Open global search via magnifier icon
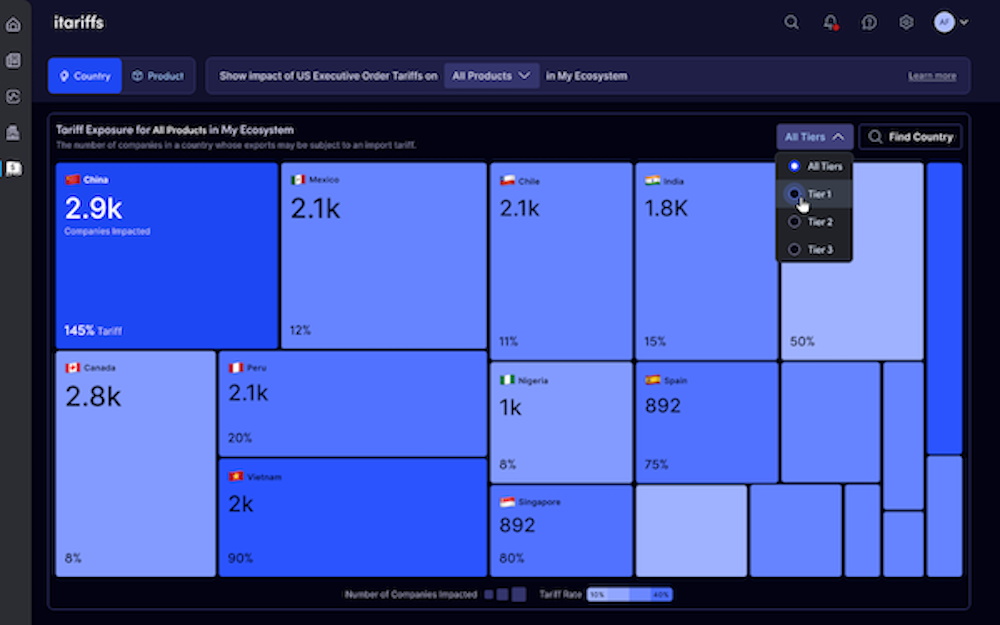Viewport: 1000px width, 625px height. pos(791,22)
